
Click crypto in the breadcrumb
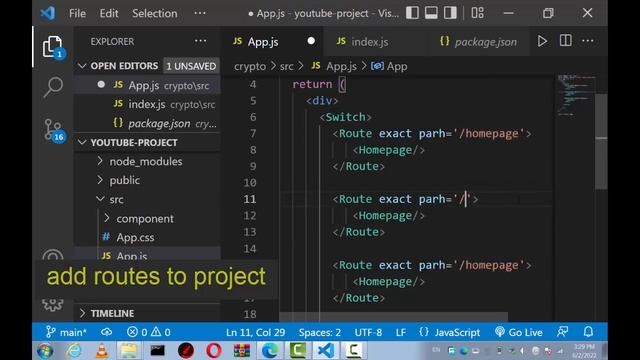pos(250,66)
